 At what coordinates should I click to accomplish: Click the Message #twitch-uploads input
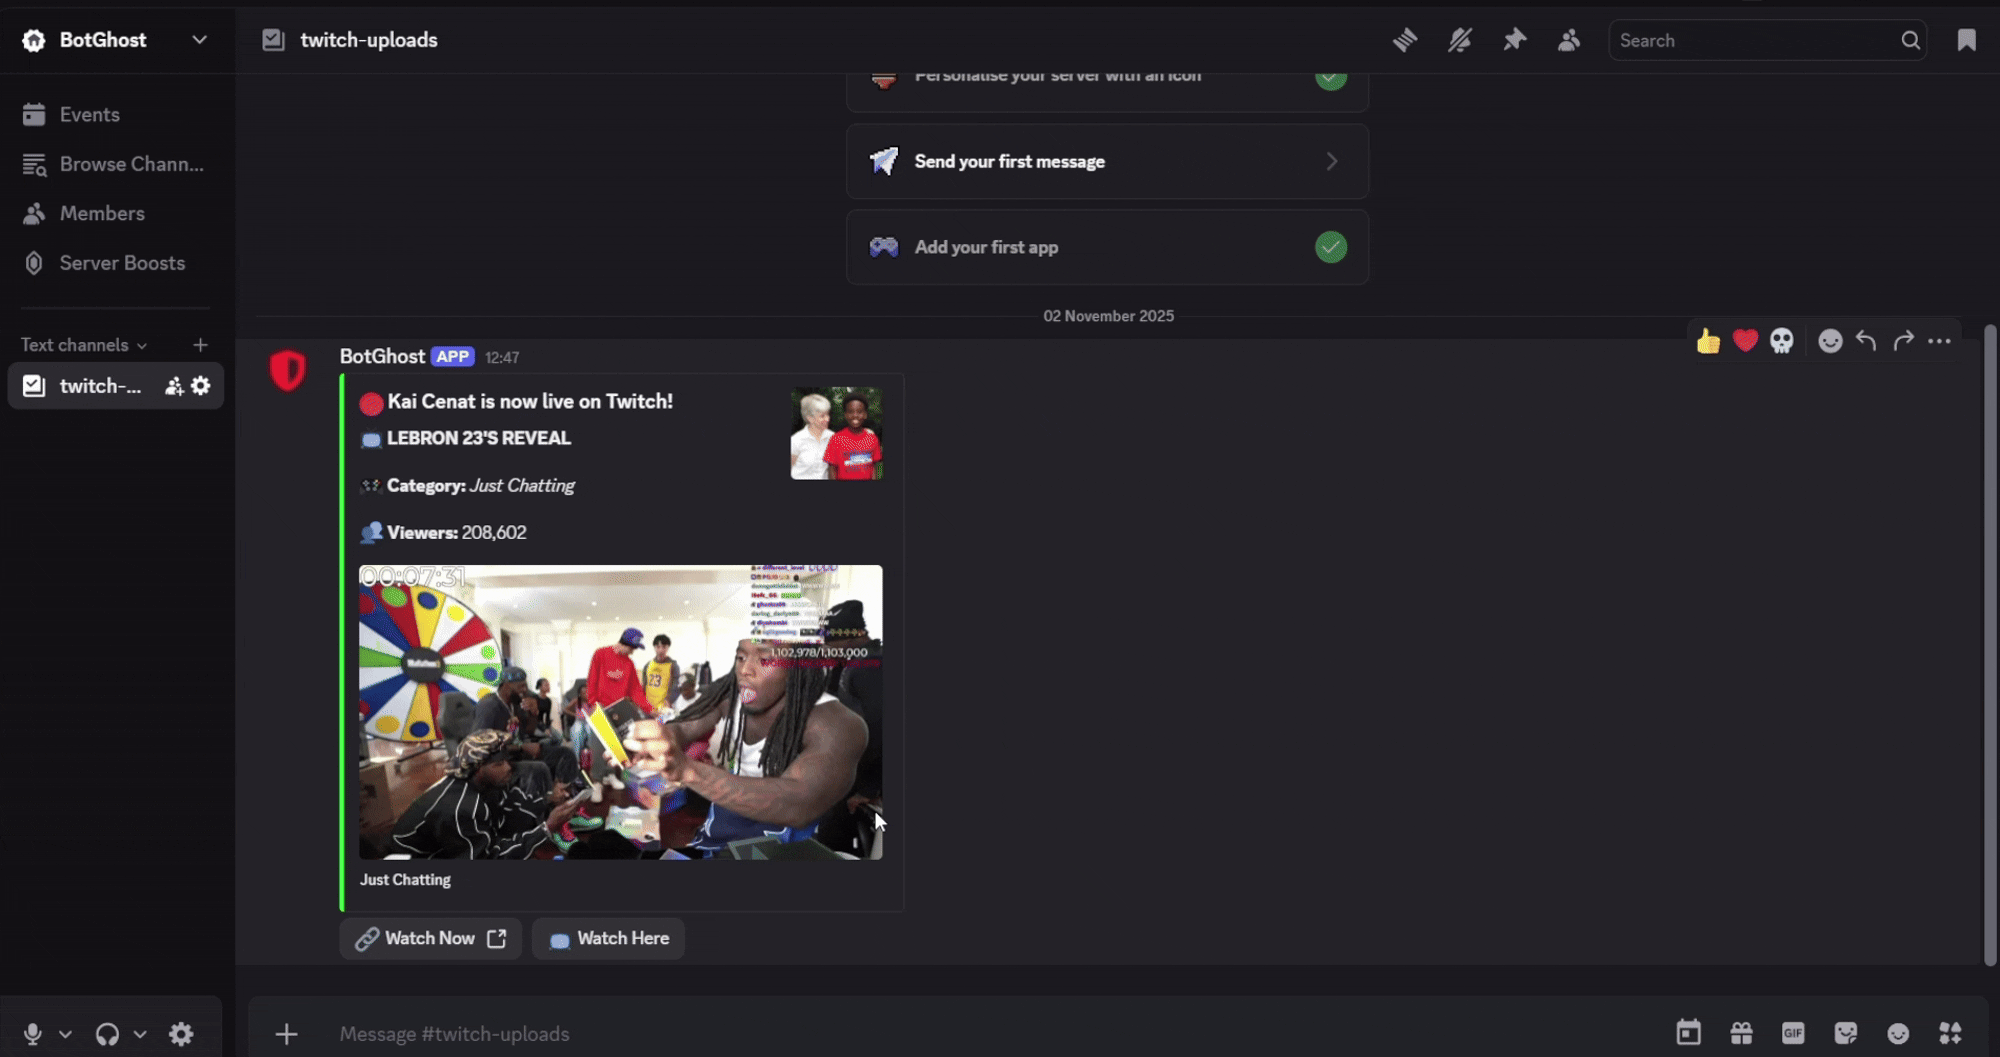[x=990, y=1034]
